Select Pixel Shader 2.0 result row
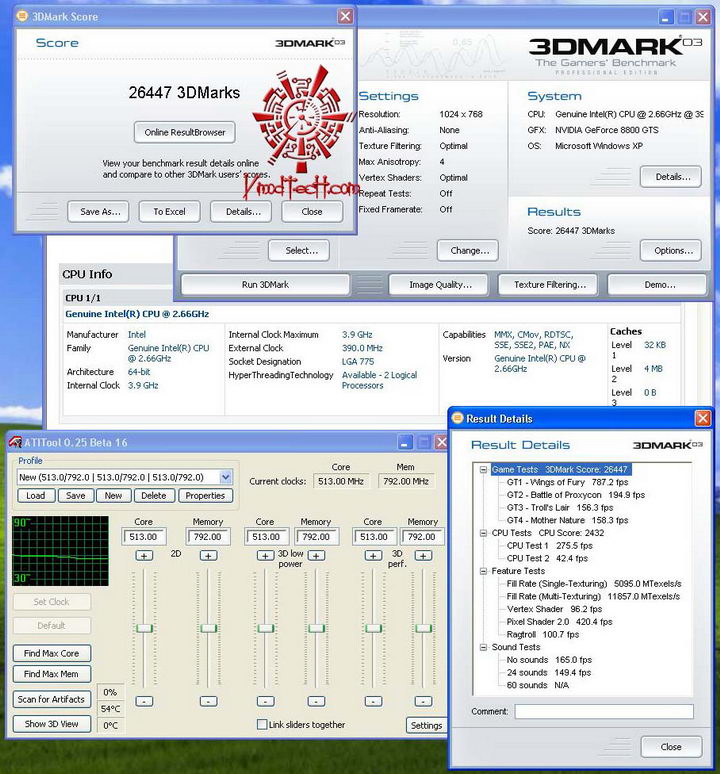Viewport: 720px width, 774px height. point(559,621)
